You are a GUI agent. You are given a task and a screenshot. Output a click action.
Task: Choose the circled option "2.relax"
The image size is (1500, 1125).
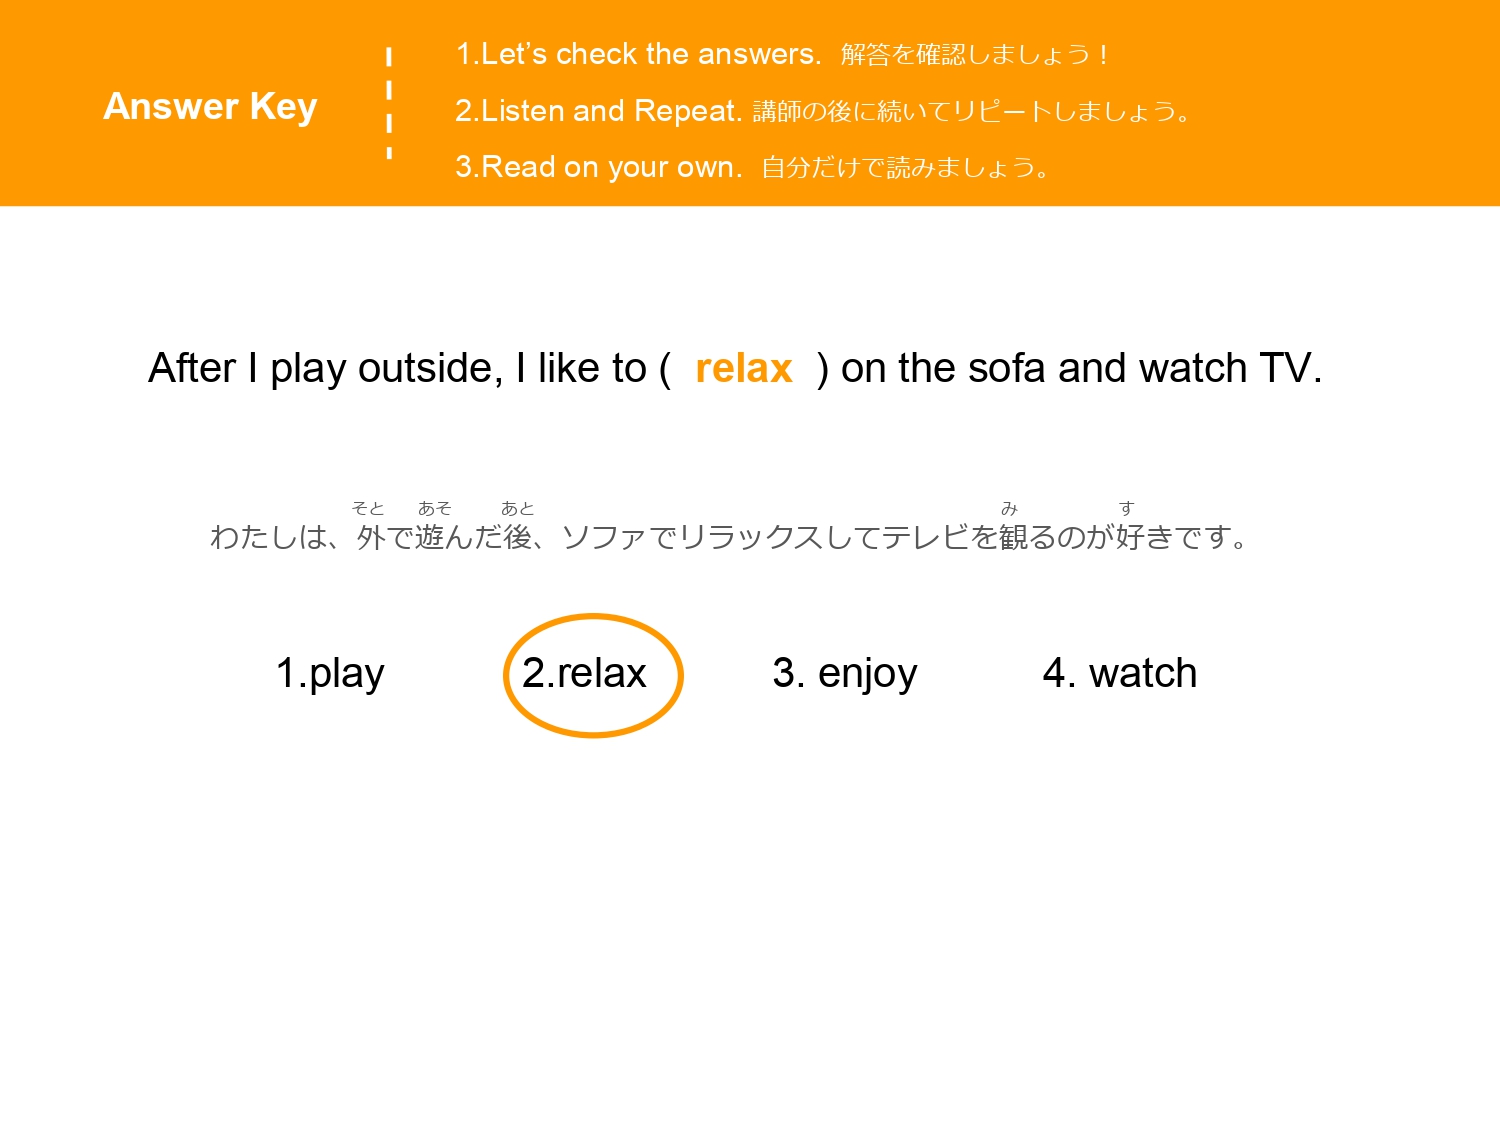coord(585,673)
